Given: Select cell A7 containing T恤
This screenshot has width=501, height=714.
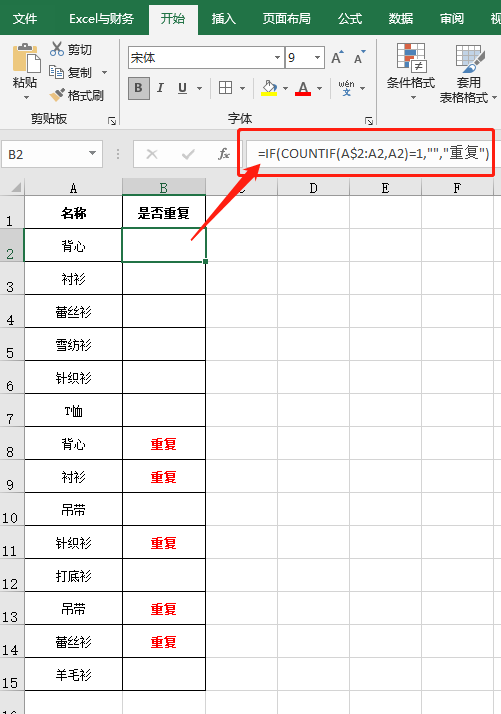Looking at the screenshot, I should (x=73, y=411).
